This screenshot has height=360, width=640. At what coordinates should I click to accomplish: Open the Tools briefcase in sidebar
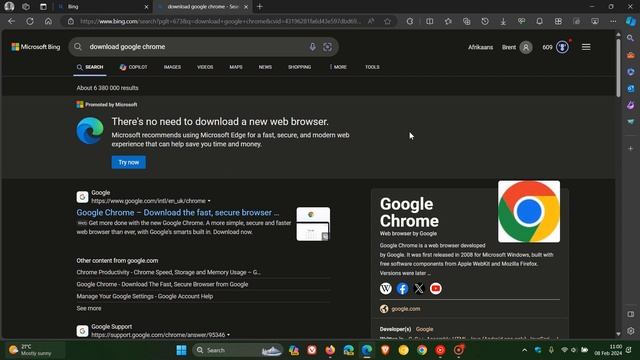pyautogui.click(x=631, y=55)
